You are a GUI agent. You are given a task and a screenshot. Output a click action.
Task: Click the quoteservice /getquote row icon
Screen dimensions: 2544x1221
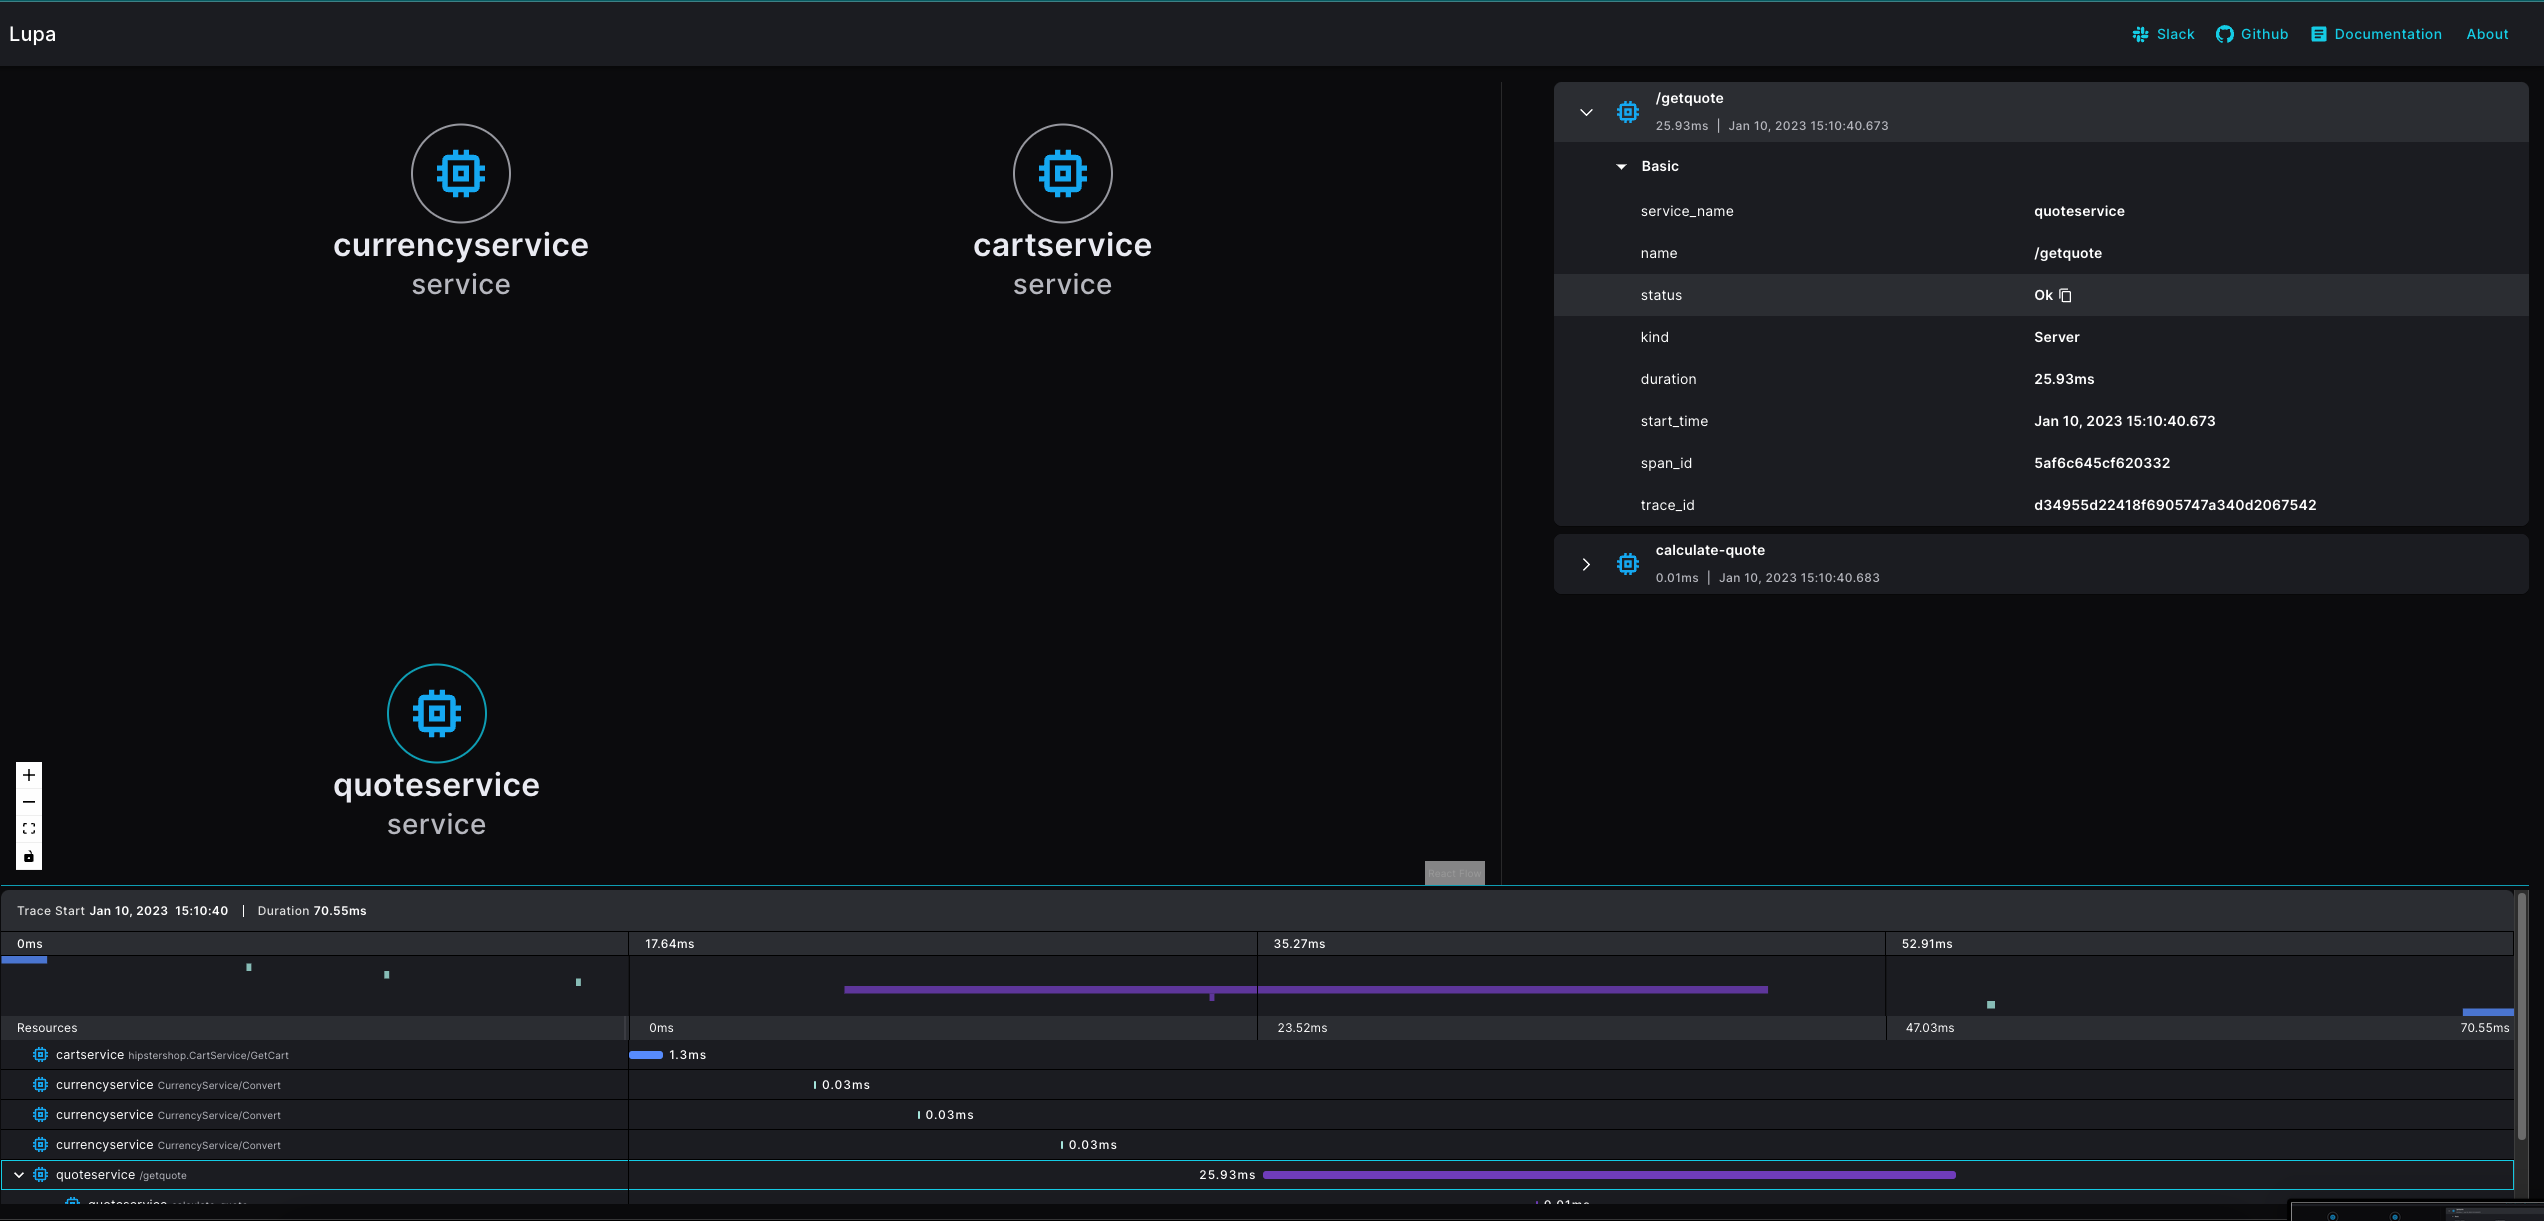pyautogui.click(x=40, y=1175)
